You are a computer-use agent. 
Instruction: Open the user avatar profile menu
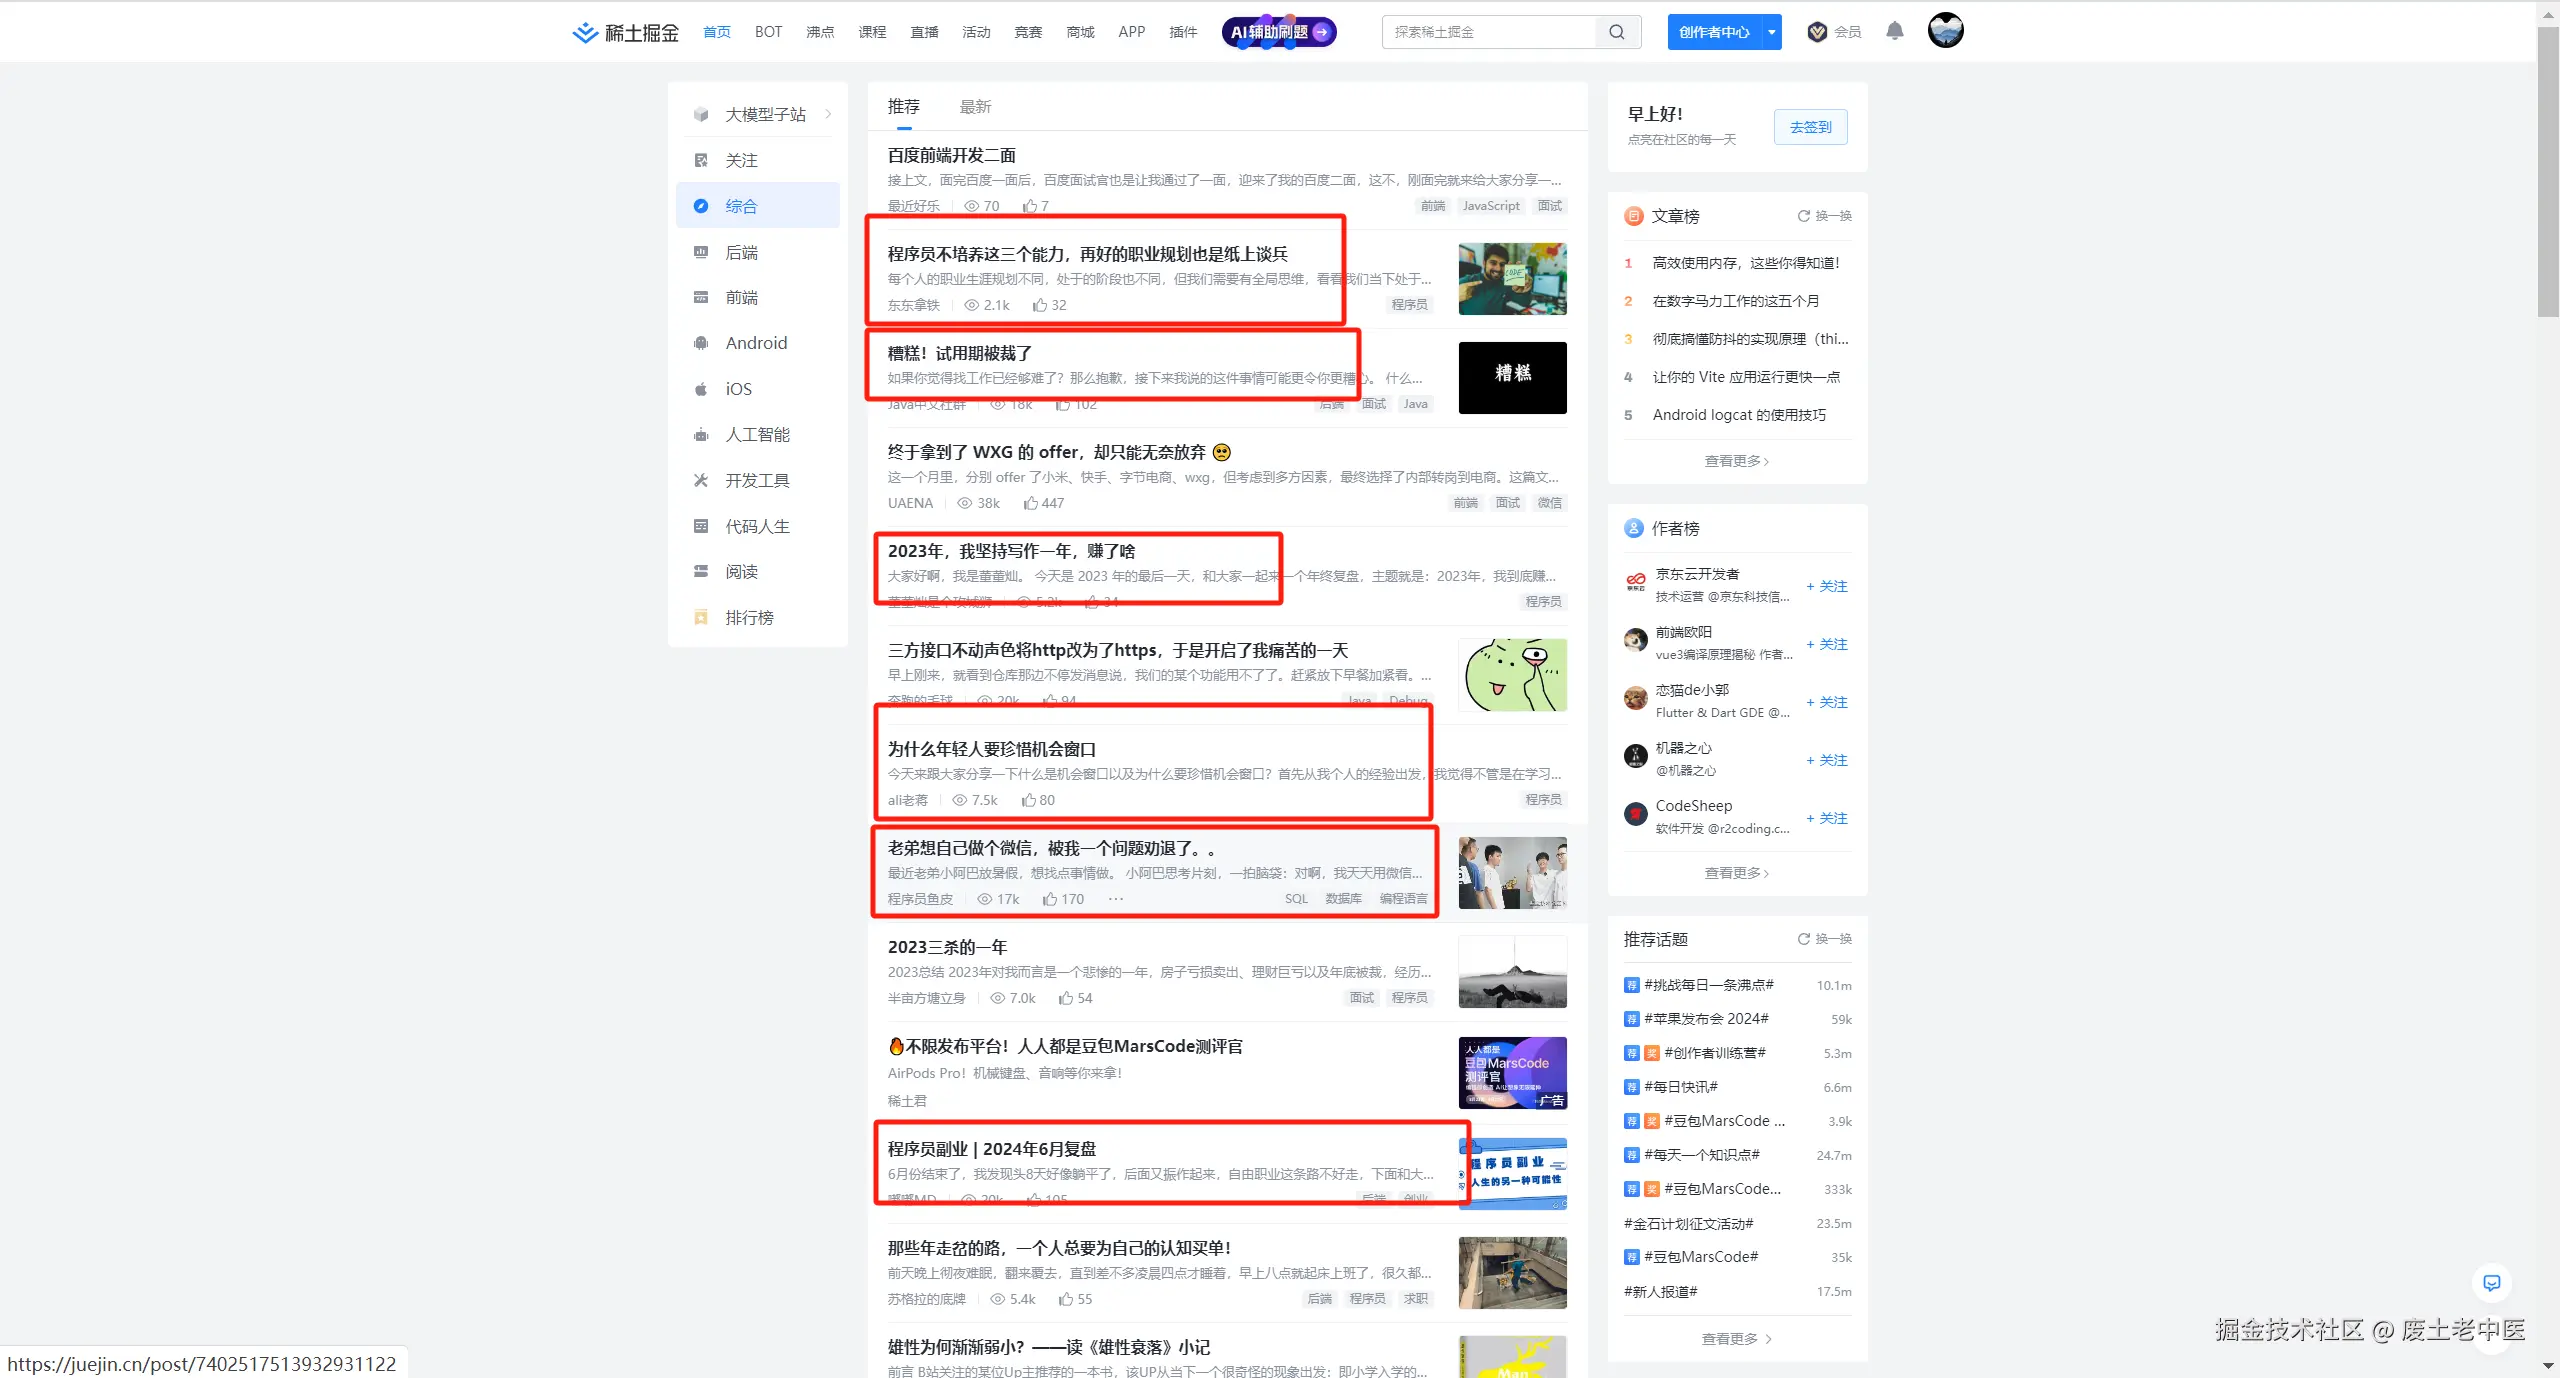tap(1945, 31)
